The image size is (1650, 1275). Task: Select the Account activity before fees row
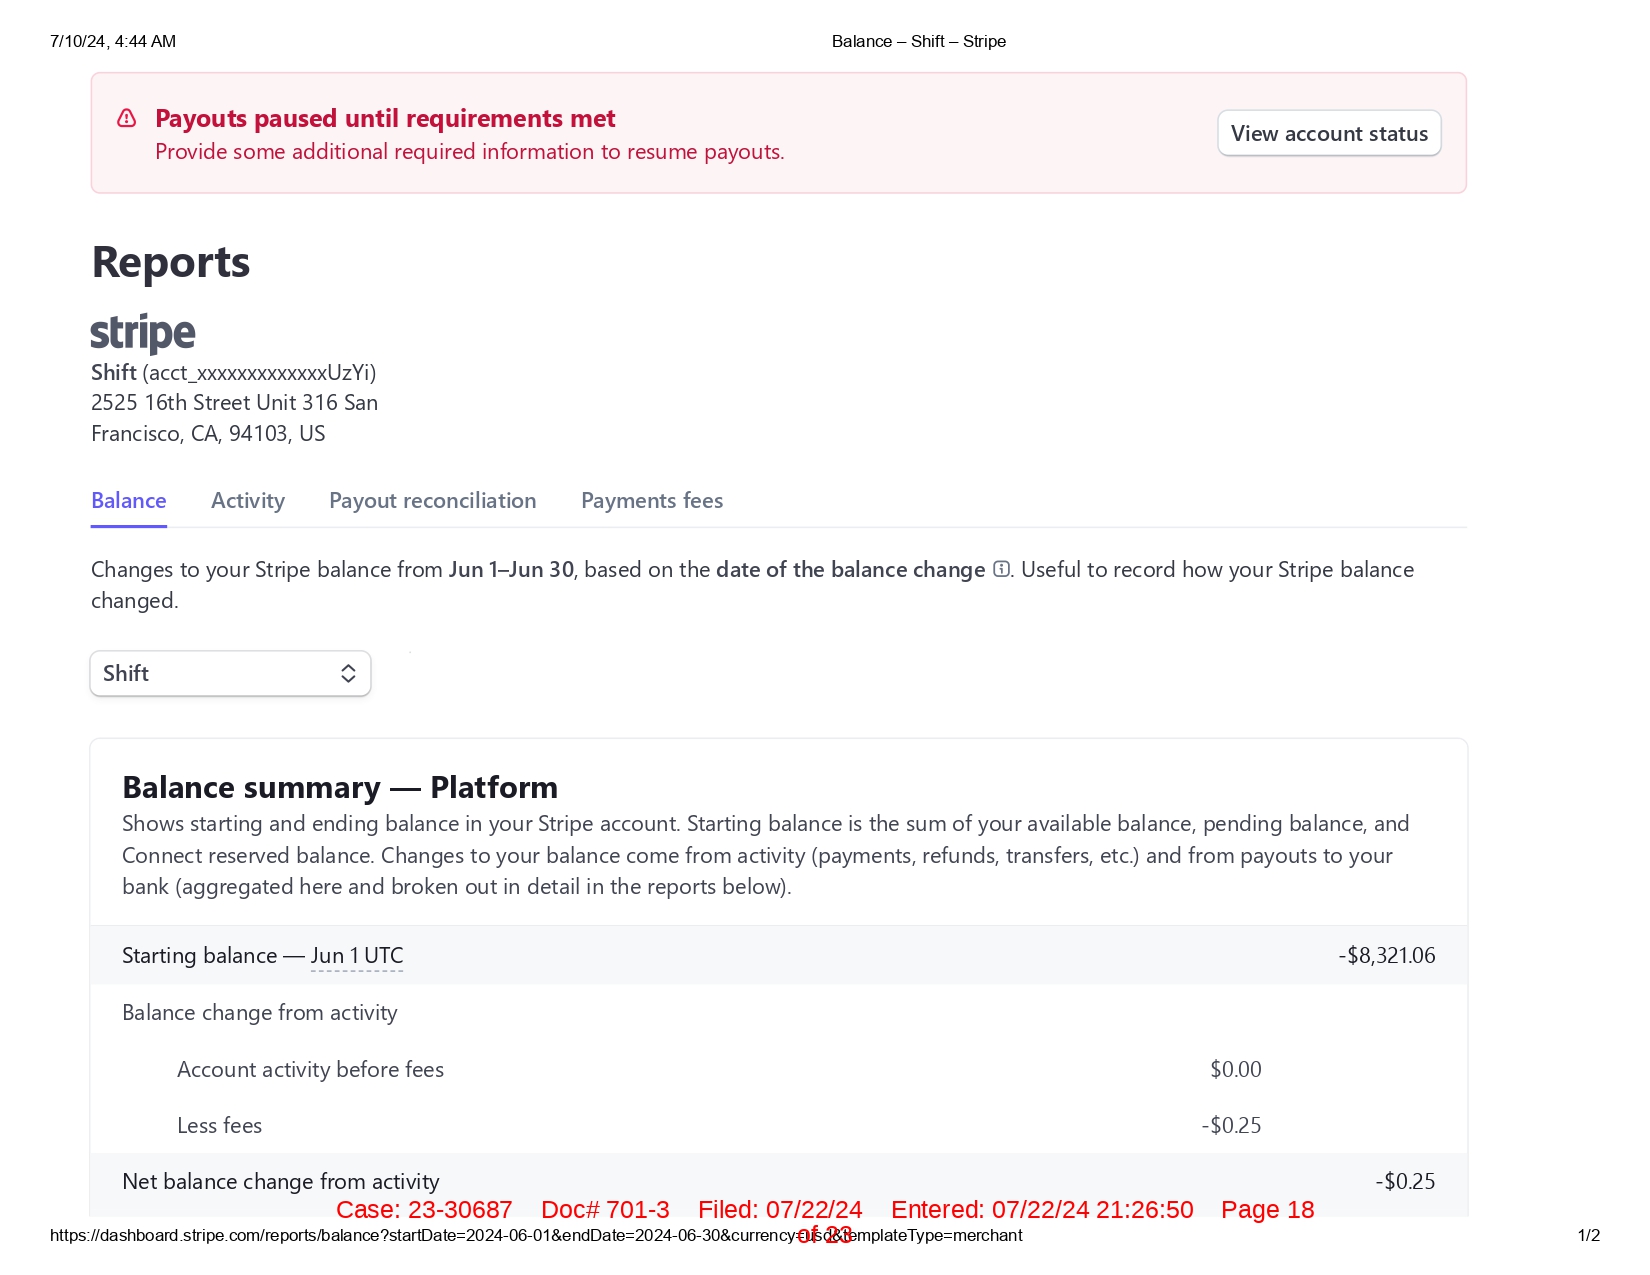tap(310, 1070)
